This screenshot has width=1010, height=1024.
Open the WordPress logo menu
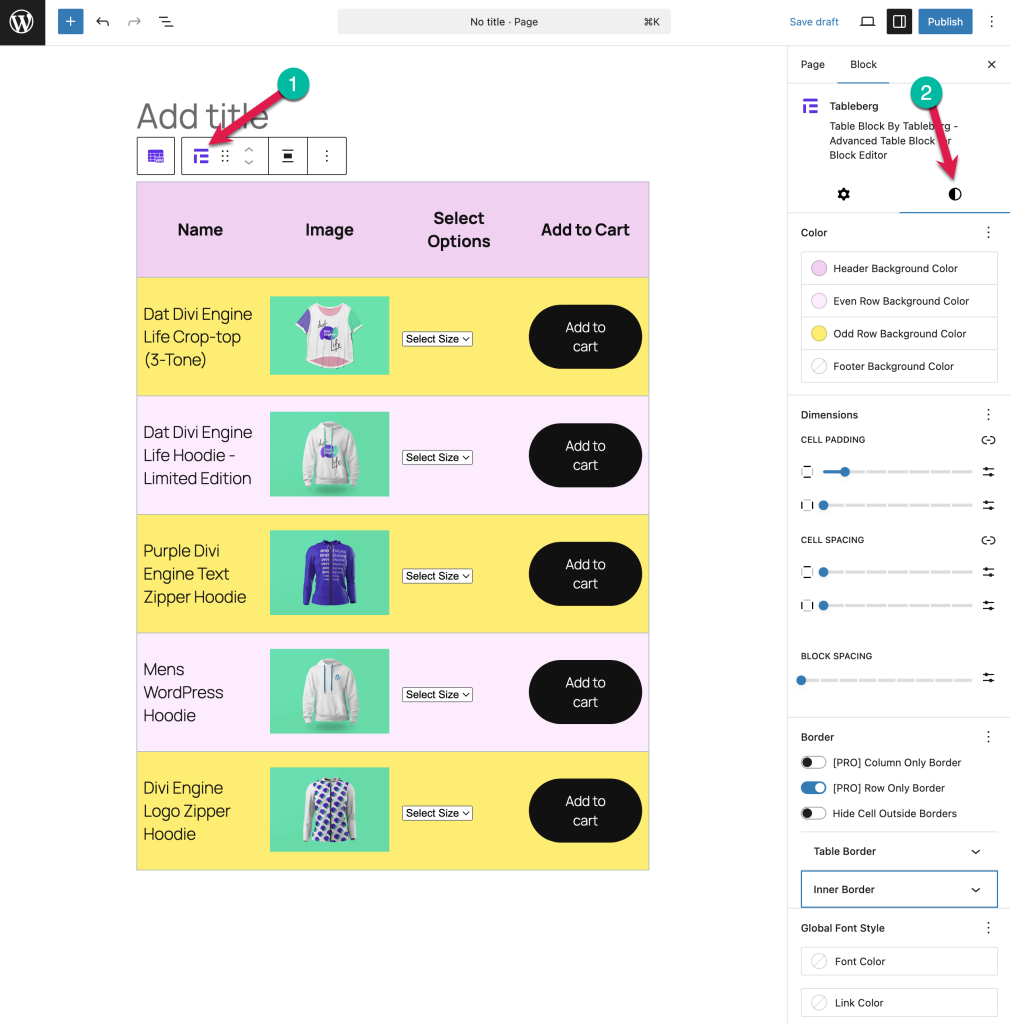click(22, 22)
